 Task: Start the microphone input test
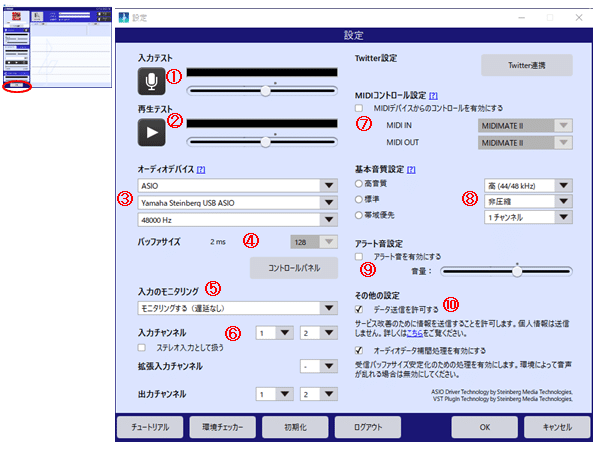pos(152,81)
